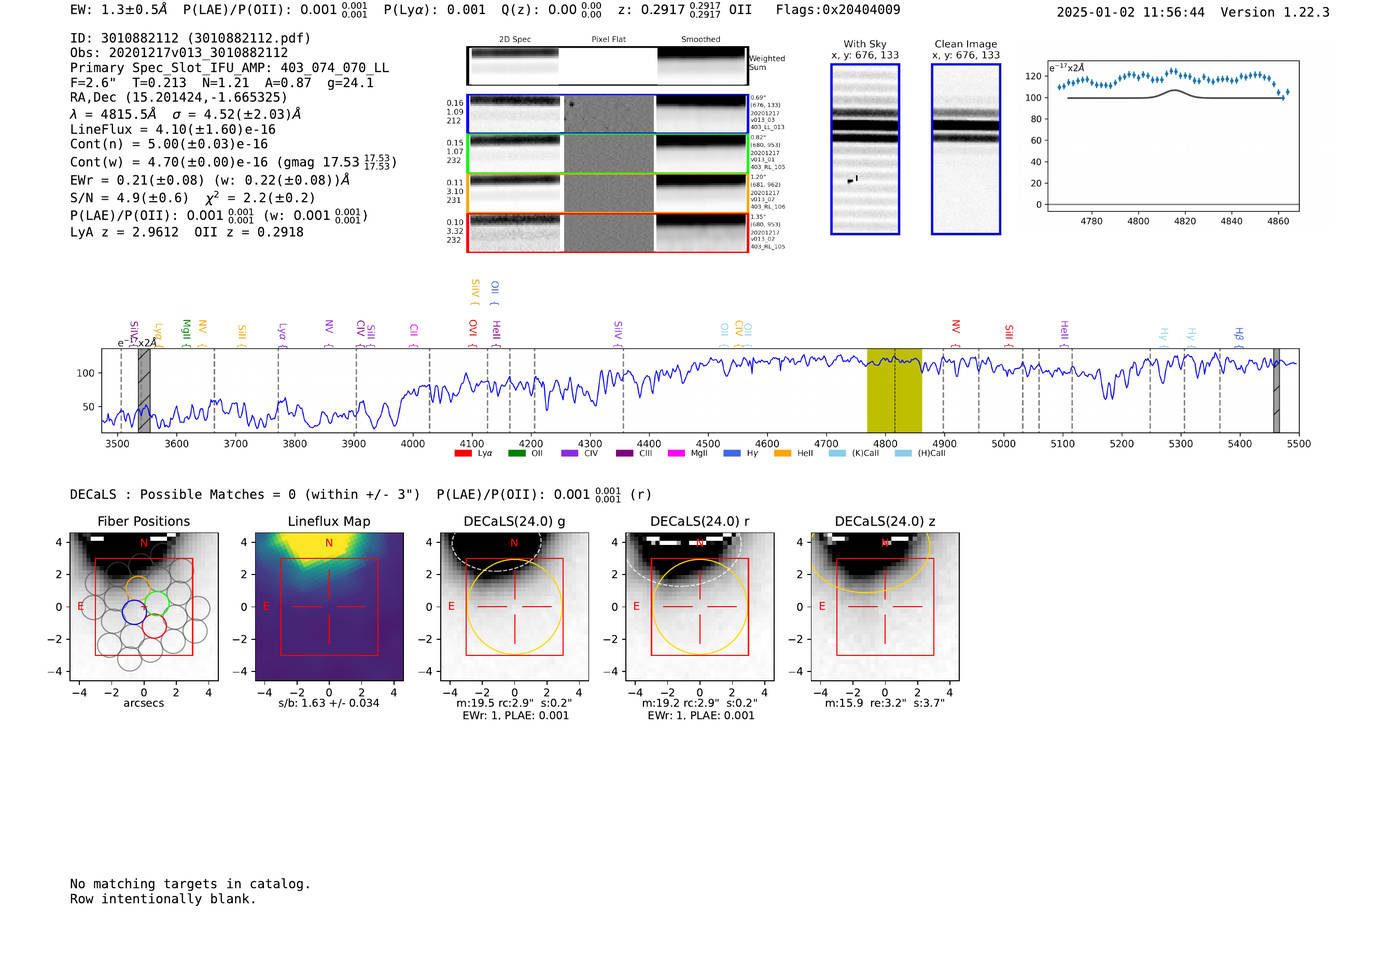Viewport: 1400px width, 953px height.
Task: Click the Weighted Sum 2D spectrum row
Action: point(607,66)
